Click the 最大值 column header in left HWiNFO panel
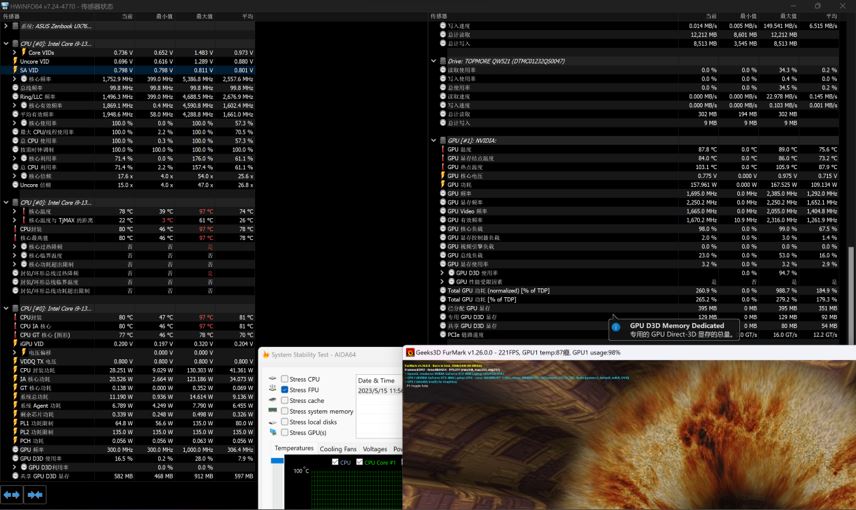 click(x=204, y=16)
